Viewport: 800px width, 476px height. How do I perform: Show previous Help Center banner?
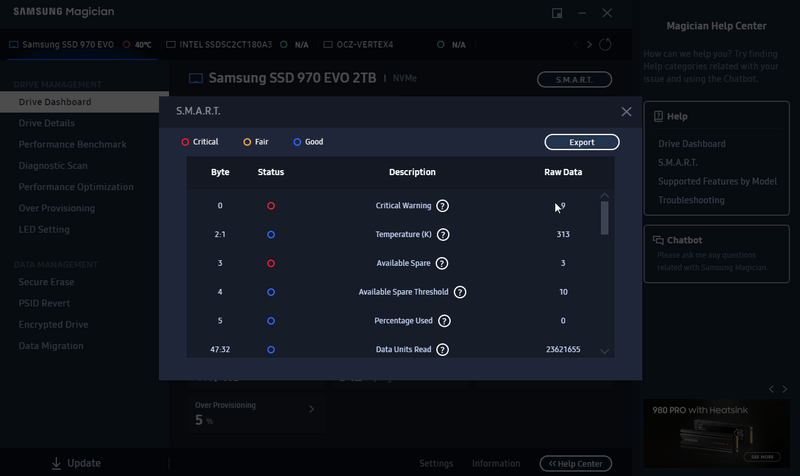click(771, 389)
